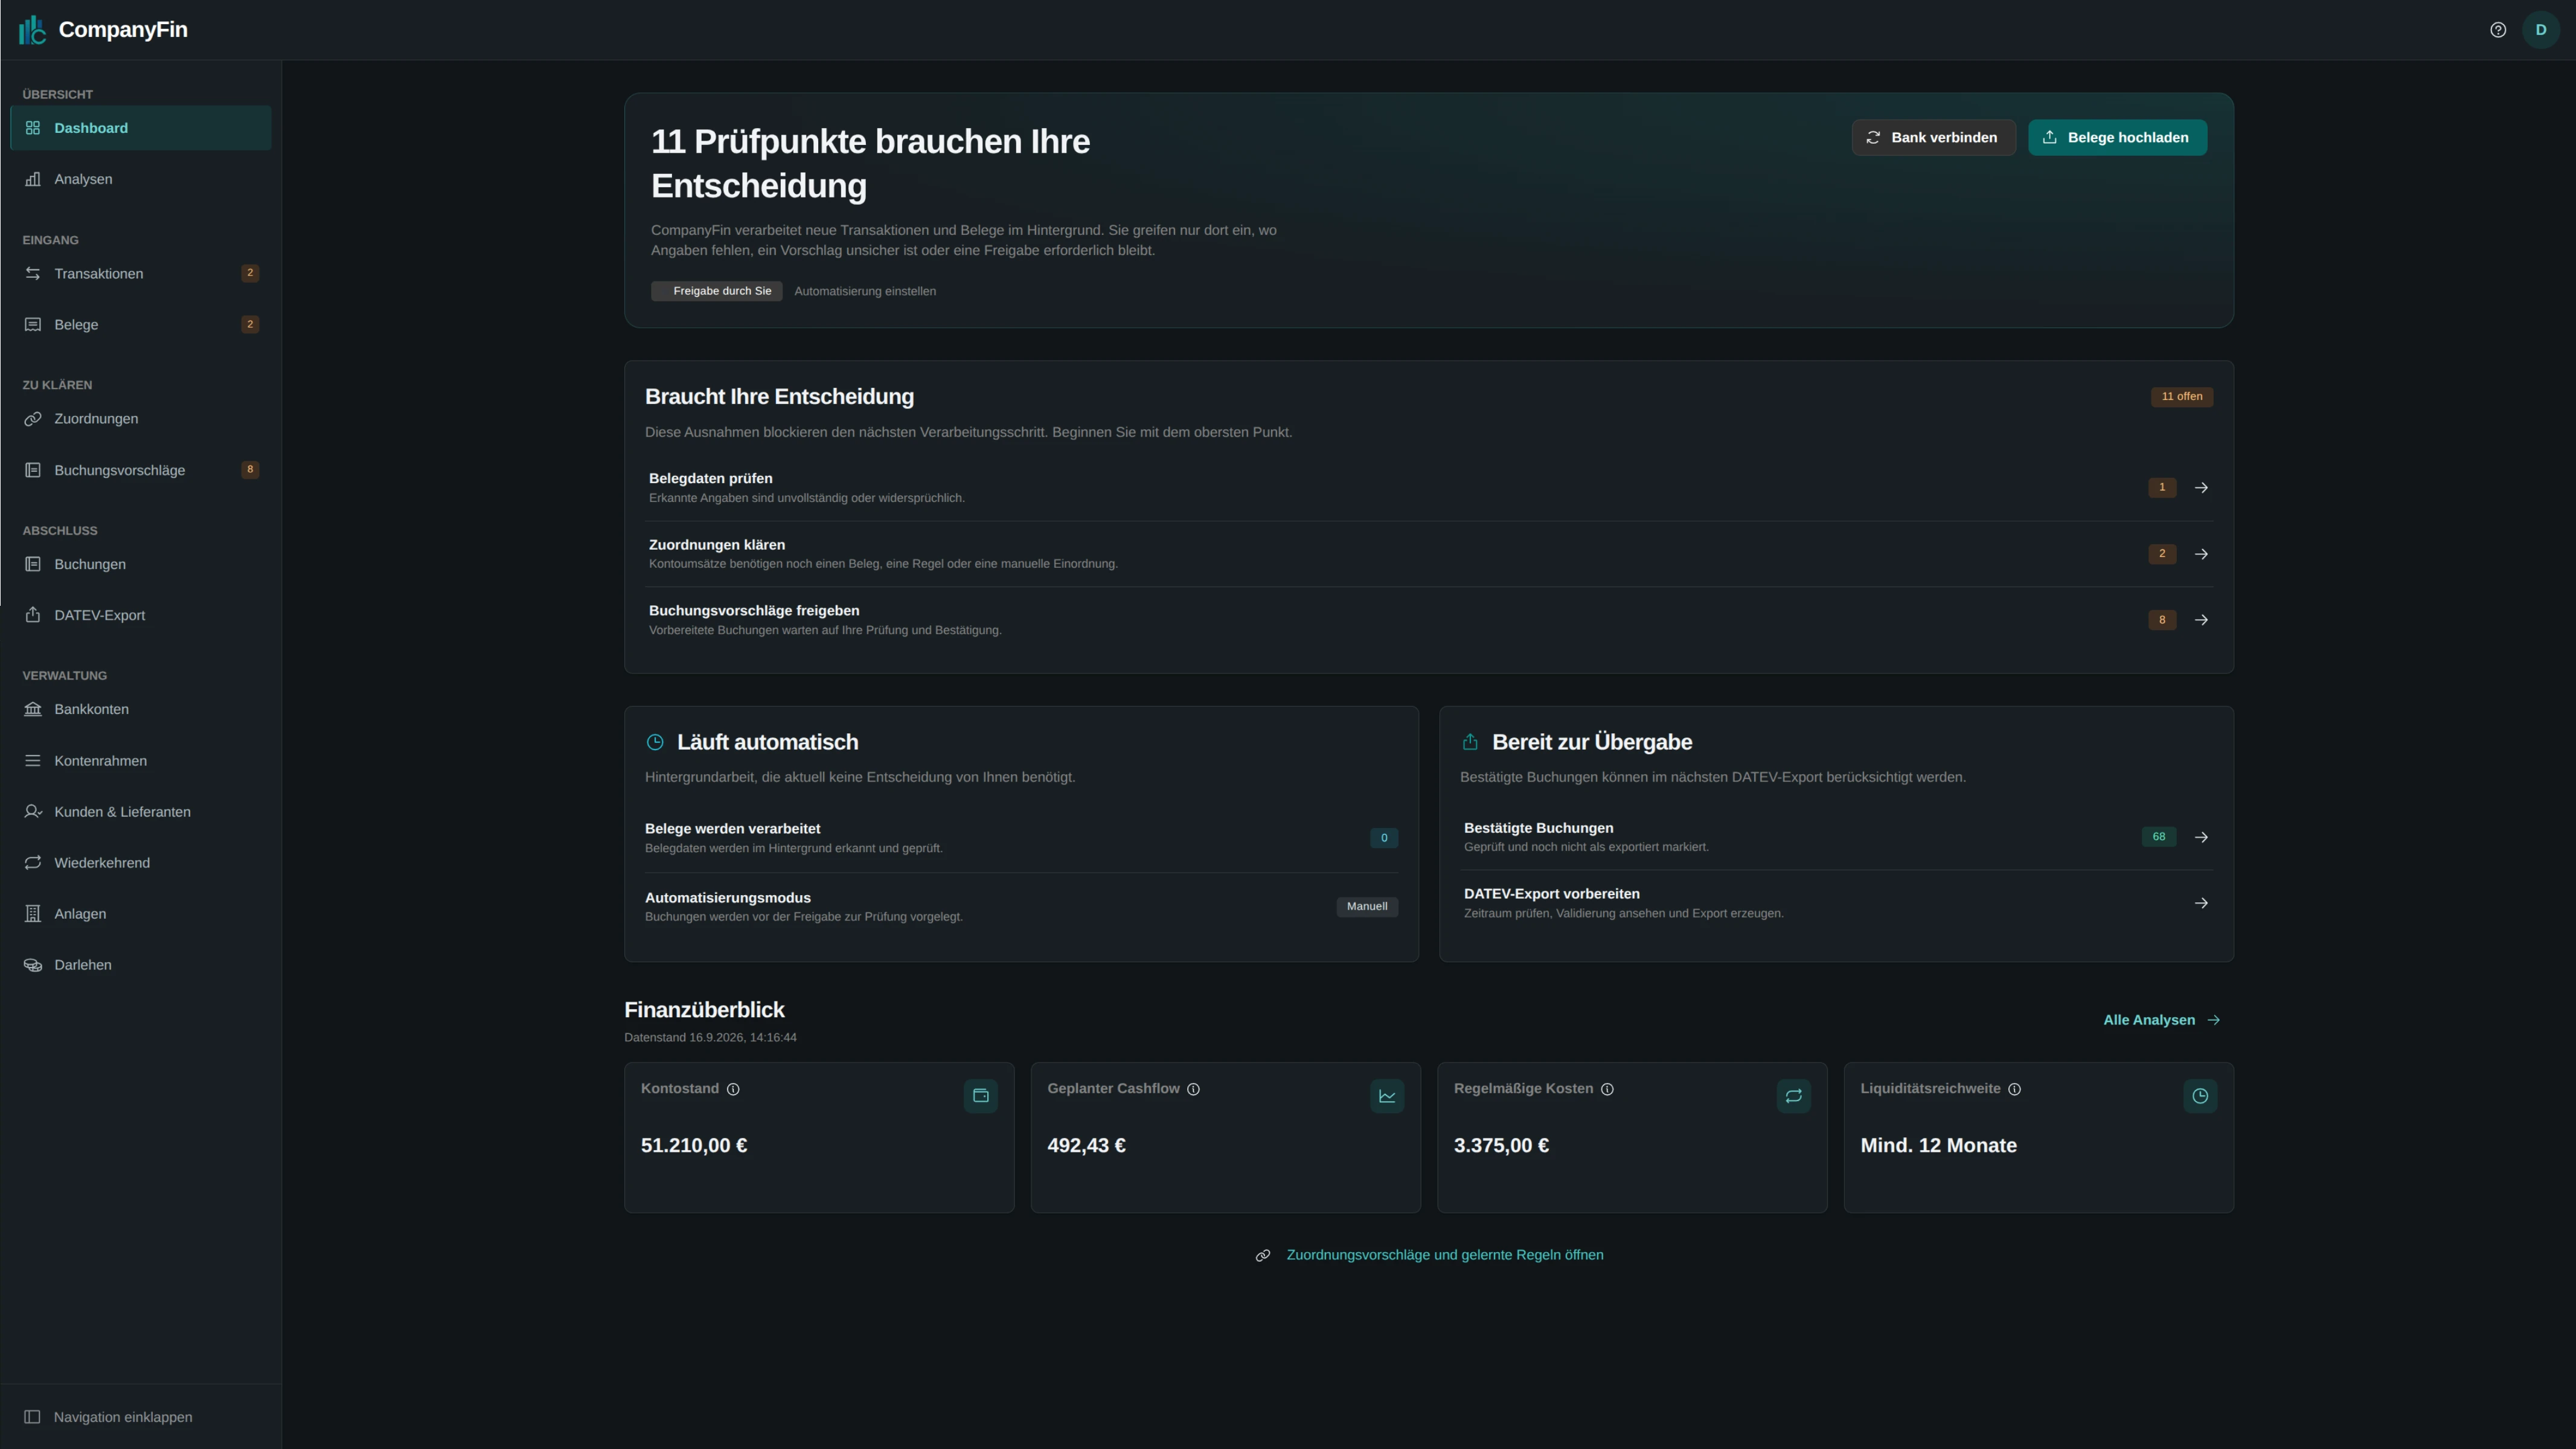Click the arrow for Bestätigte Buchungen

(x=2201, y=837)
